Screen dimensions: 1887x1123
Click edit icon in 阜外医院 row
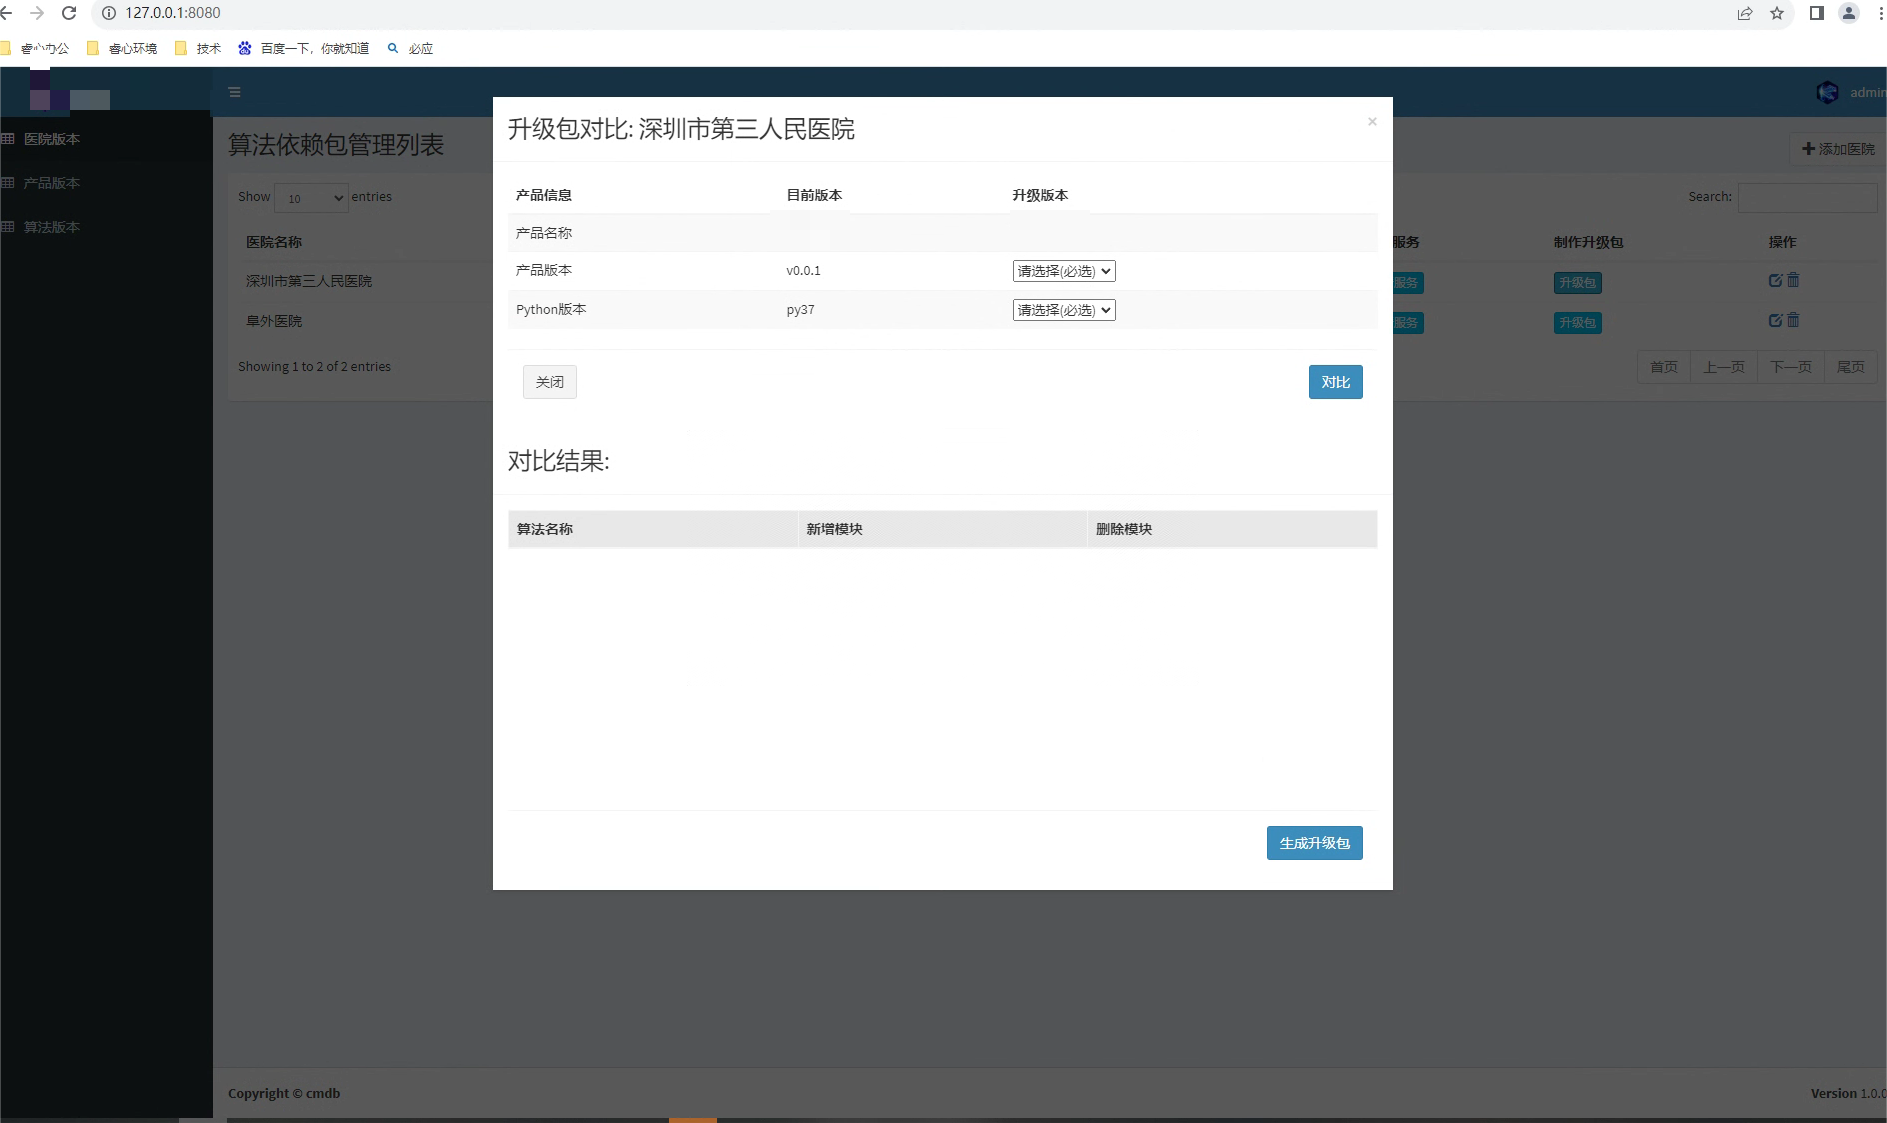coord(1775,320)
